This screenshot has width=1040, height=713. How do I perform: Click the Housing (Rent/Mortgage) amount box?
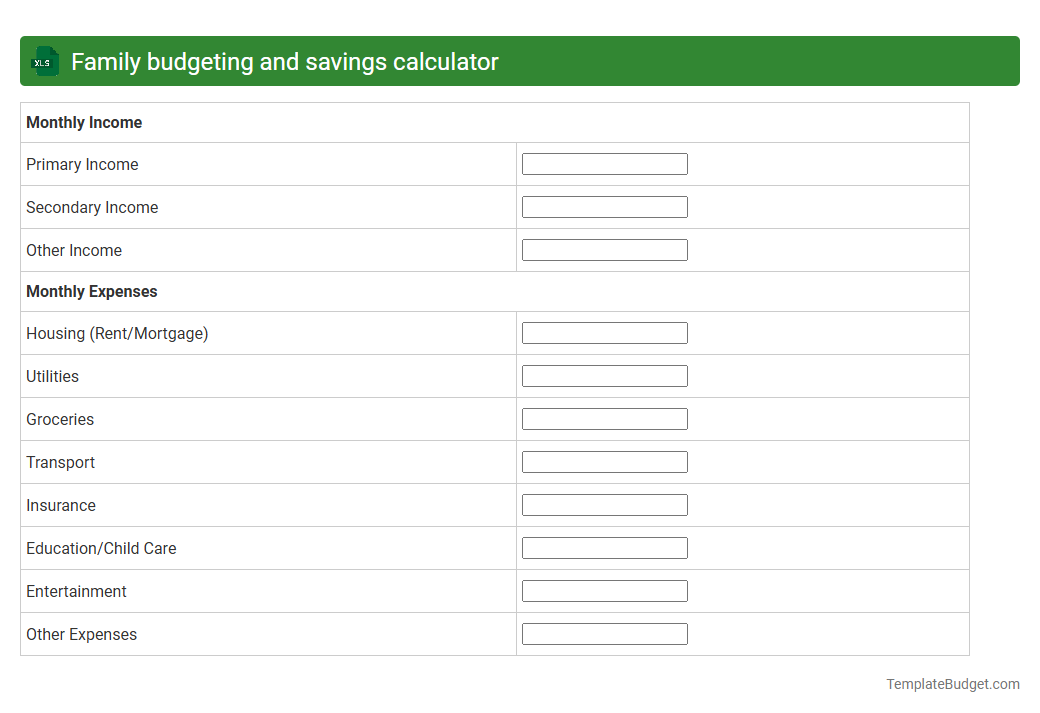[x=604, y=332]
